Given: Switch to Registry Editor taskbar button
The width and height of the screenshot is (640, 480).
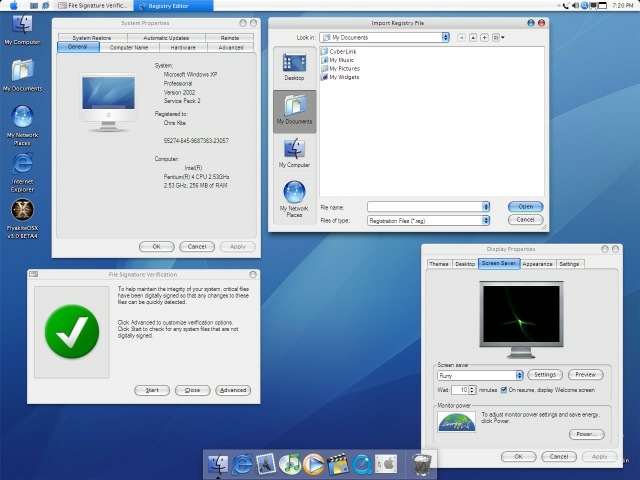Looking at the screenshot, I should [174, 6].
